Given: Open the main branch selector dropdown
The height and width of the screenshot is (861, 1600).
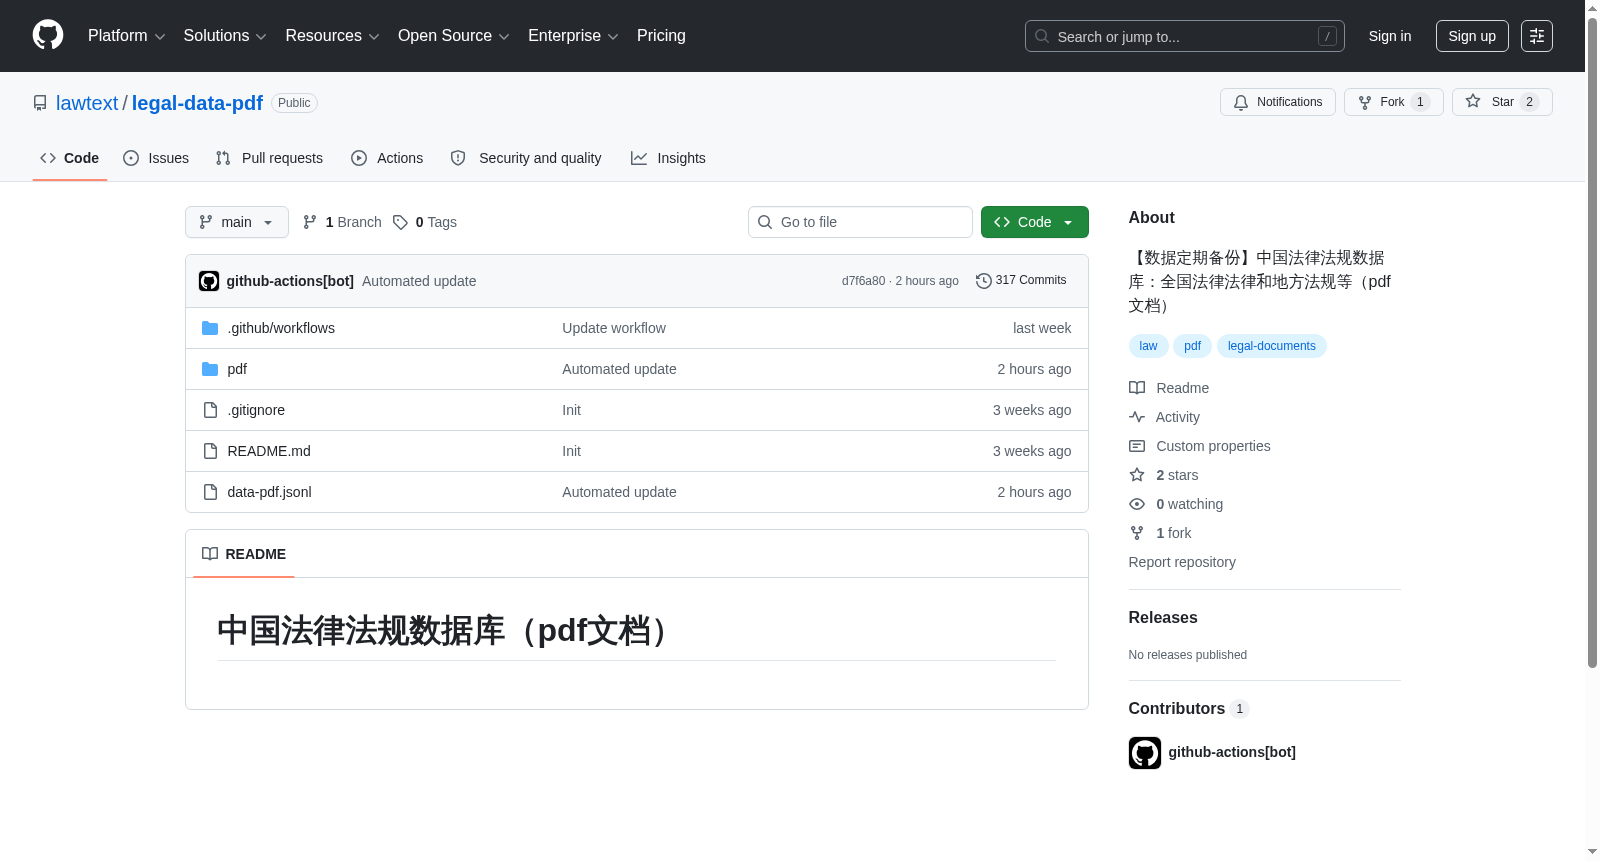Looking at the screenshot, I should coord(237,222).
